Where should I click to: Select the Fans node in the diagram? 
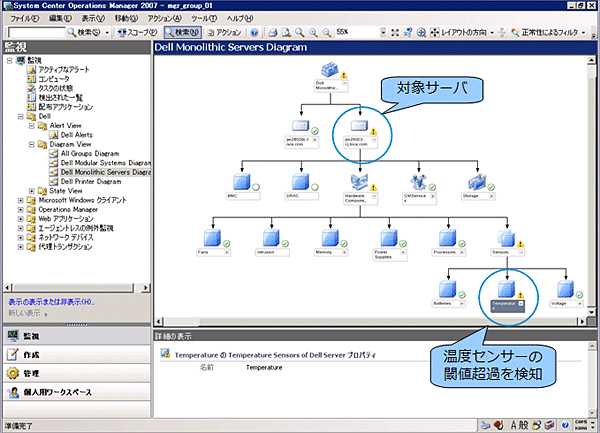(x=210, y=238)
